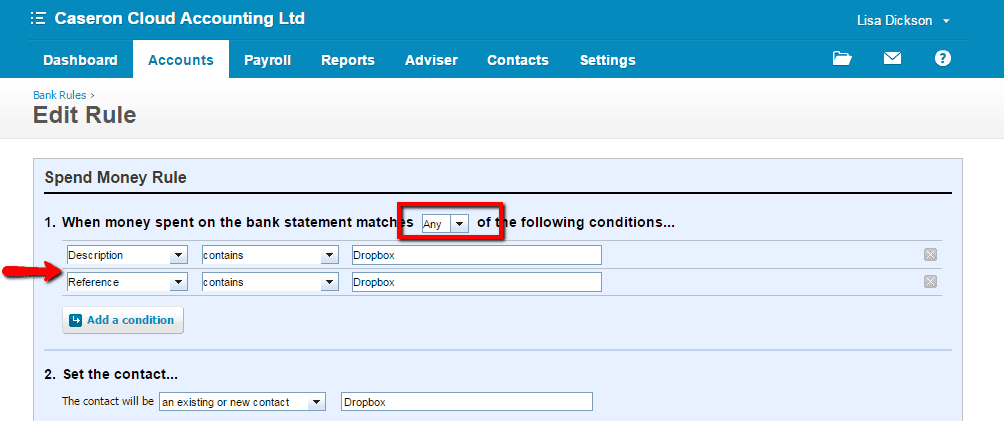Open the Adviser tab
The height and width of the screenshot is (421, 1004).
pos(432,60)
